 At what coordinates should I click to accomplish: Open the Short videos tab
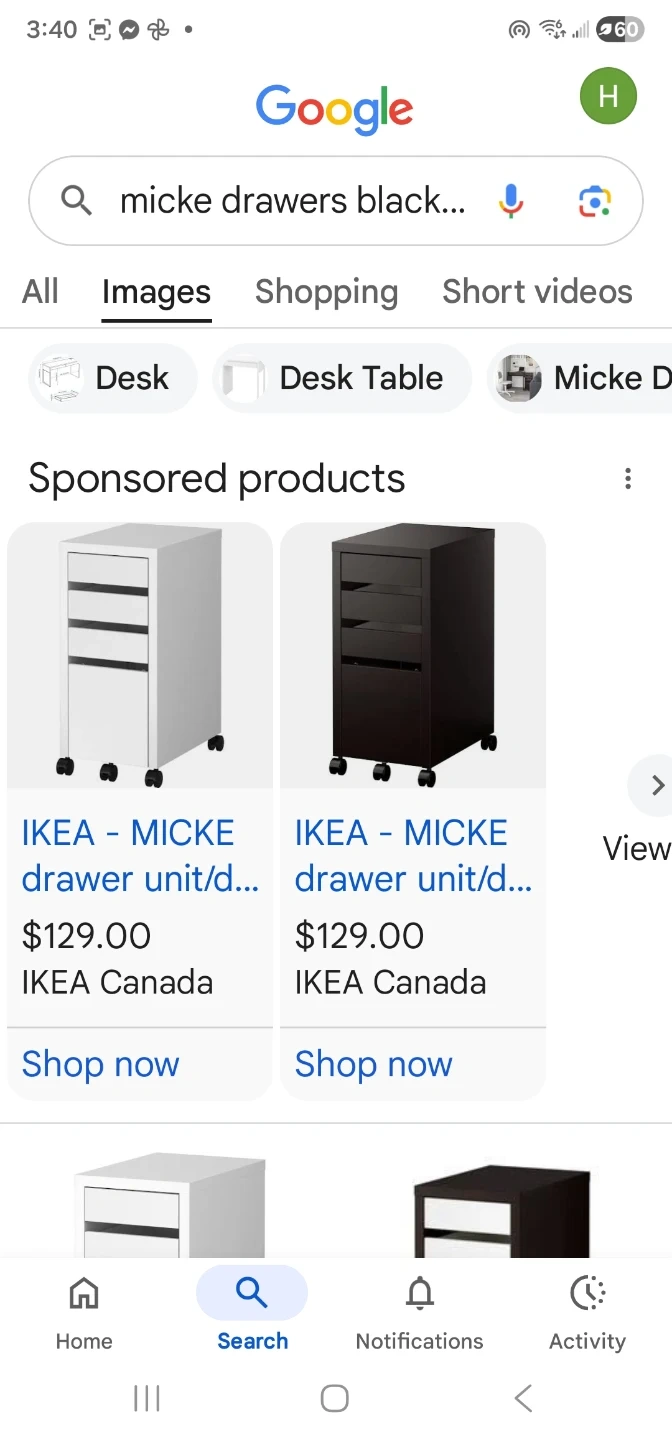click(537, 292)
